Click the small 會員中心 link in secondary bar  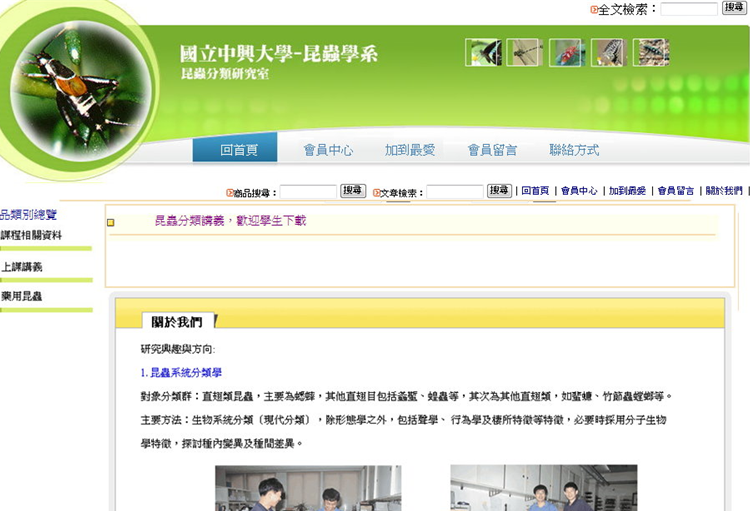(x=579, y=191)
